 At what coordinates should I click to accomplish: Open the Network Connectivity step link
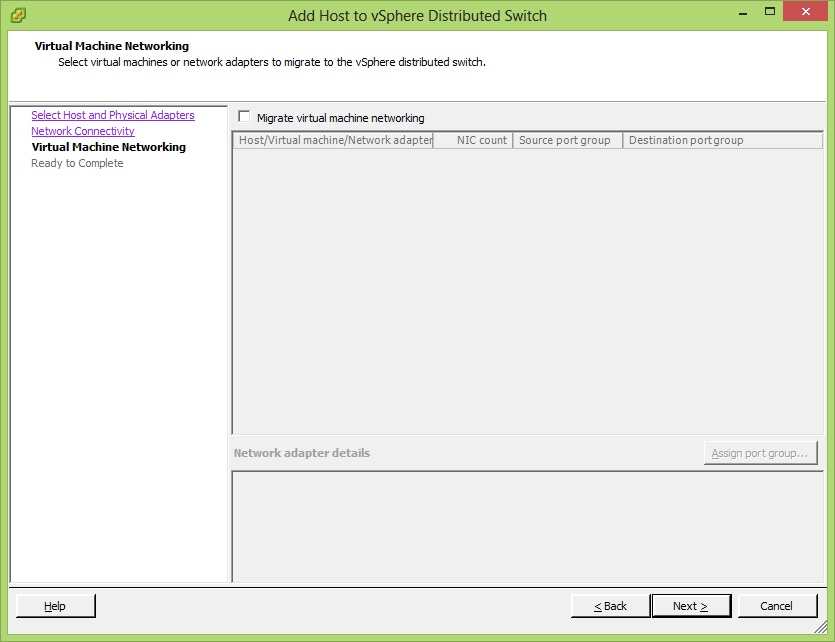(x=83, y=131)
